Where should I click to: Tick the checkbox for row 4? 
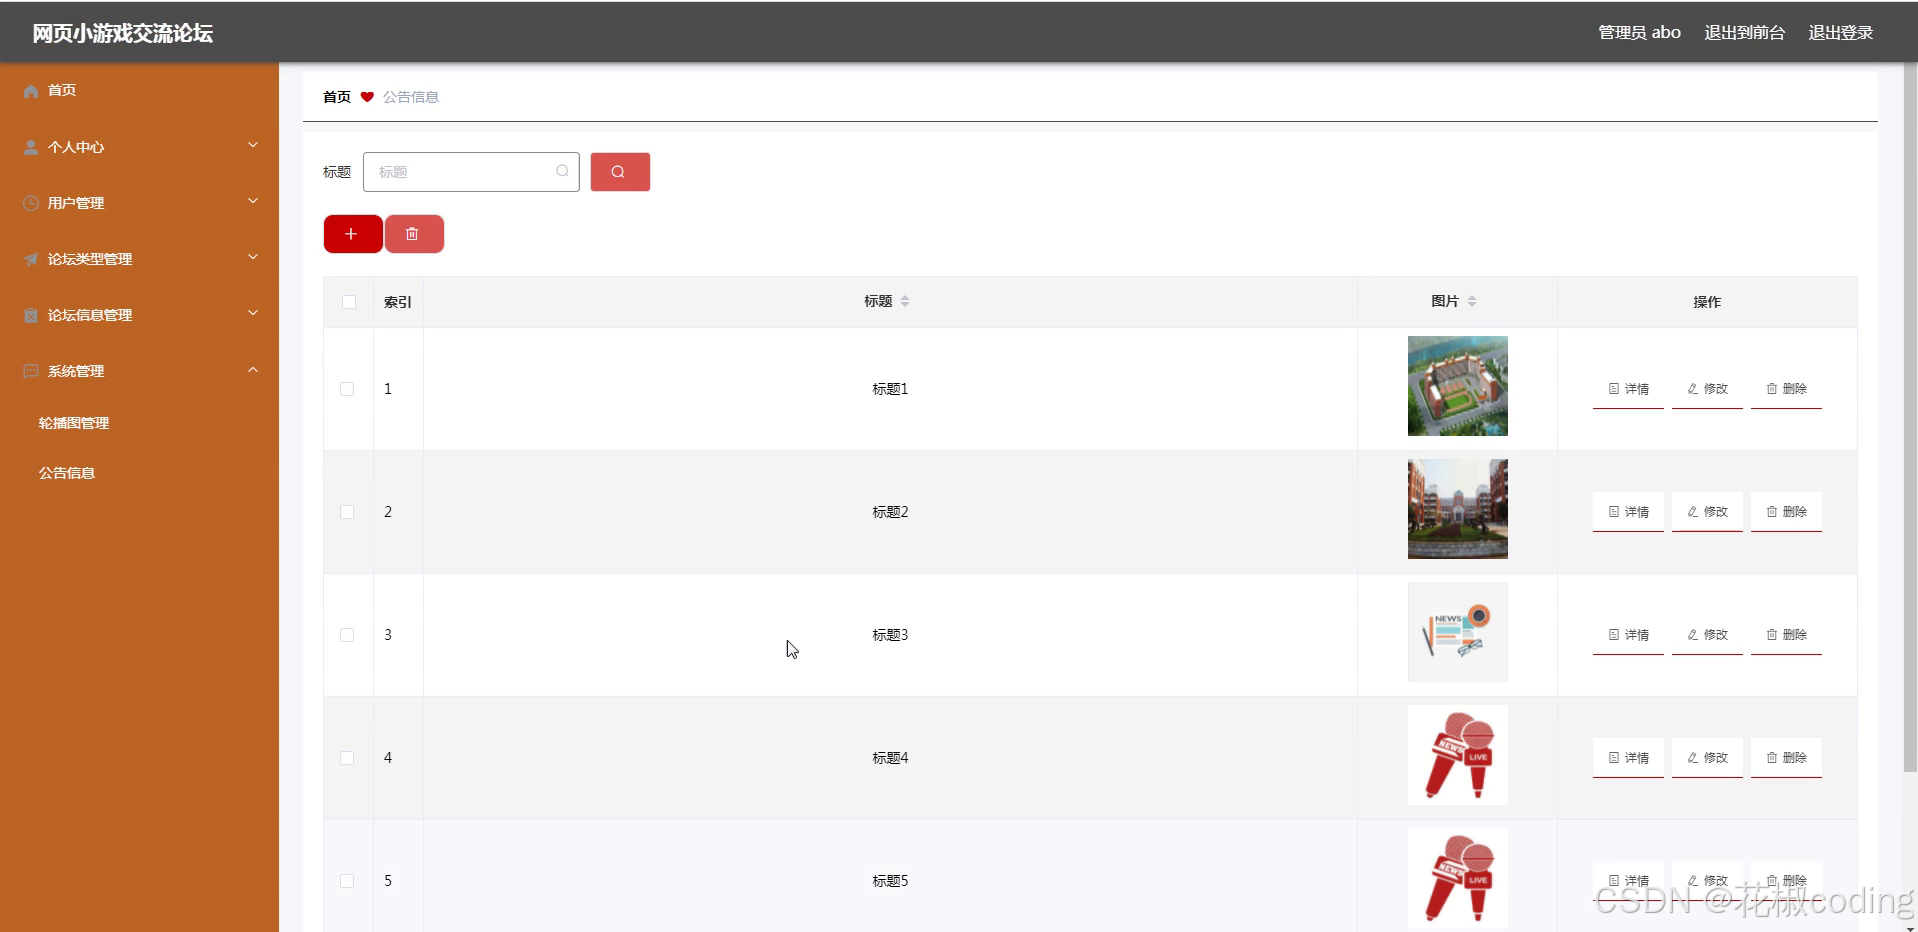(x=347, y=758)
